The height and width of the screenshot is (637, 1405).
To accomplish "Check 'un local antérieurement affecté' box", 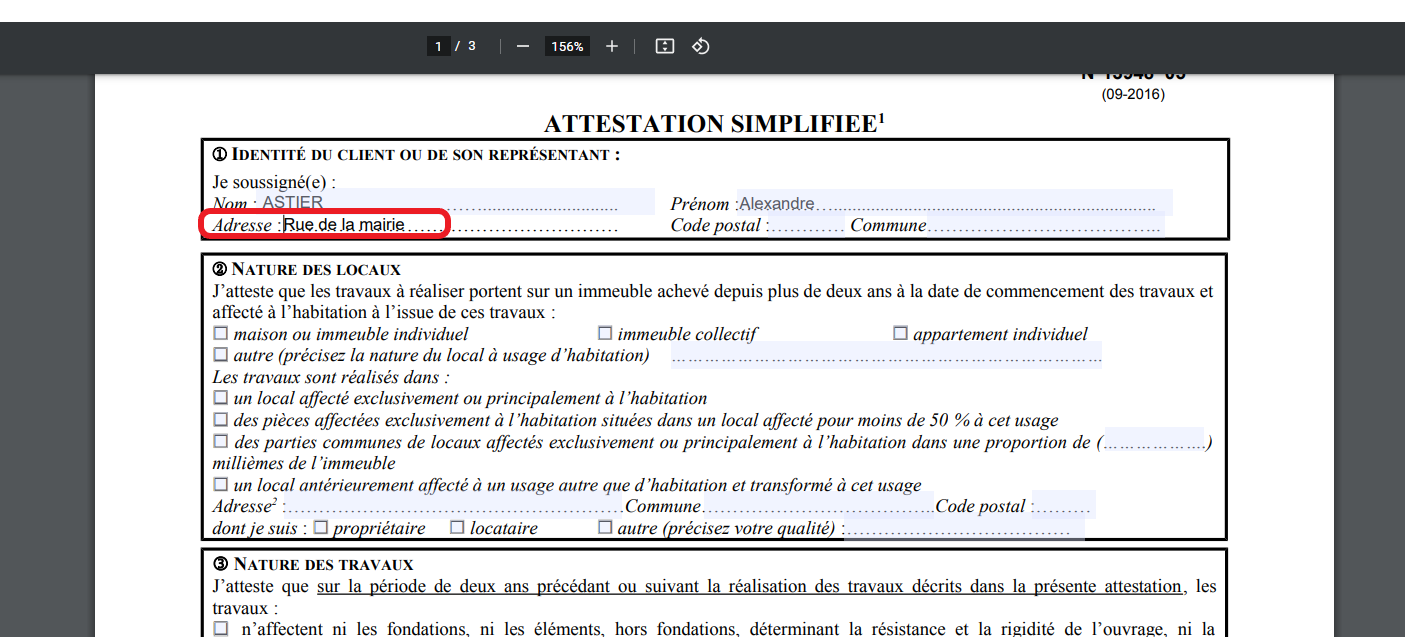I will coord(221,484).
